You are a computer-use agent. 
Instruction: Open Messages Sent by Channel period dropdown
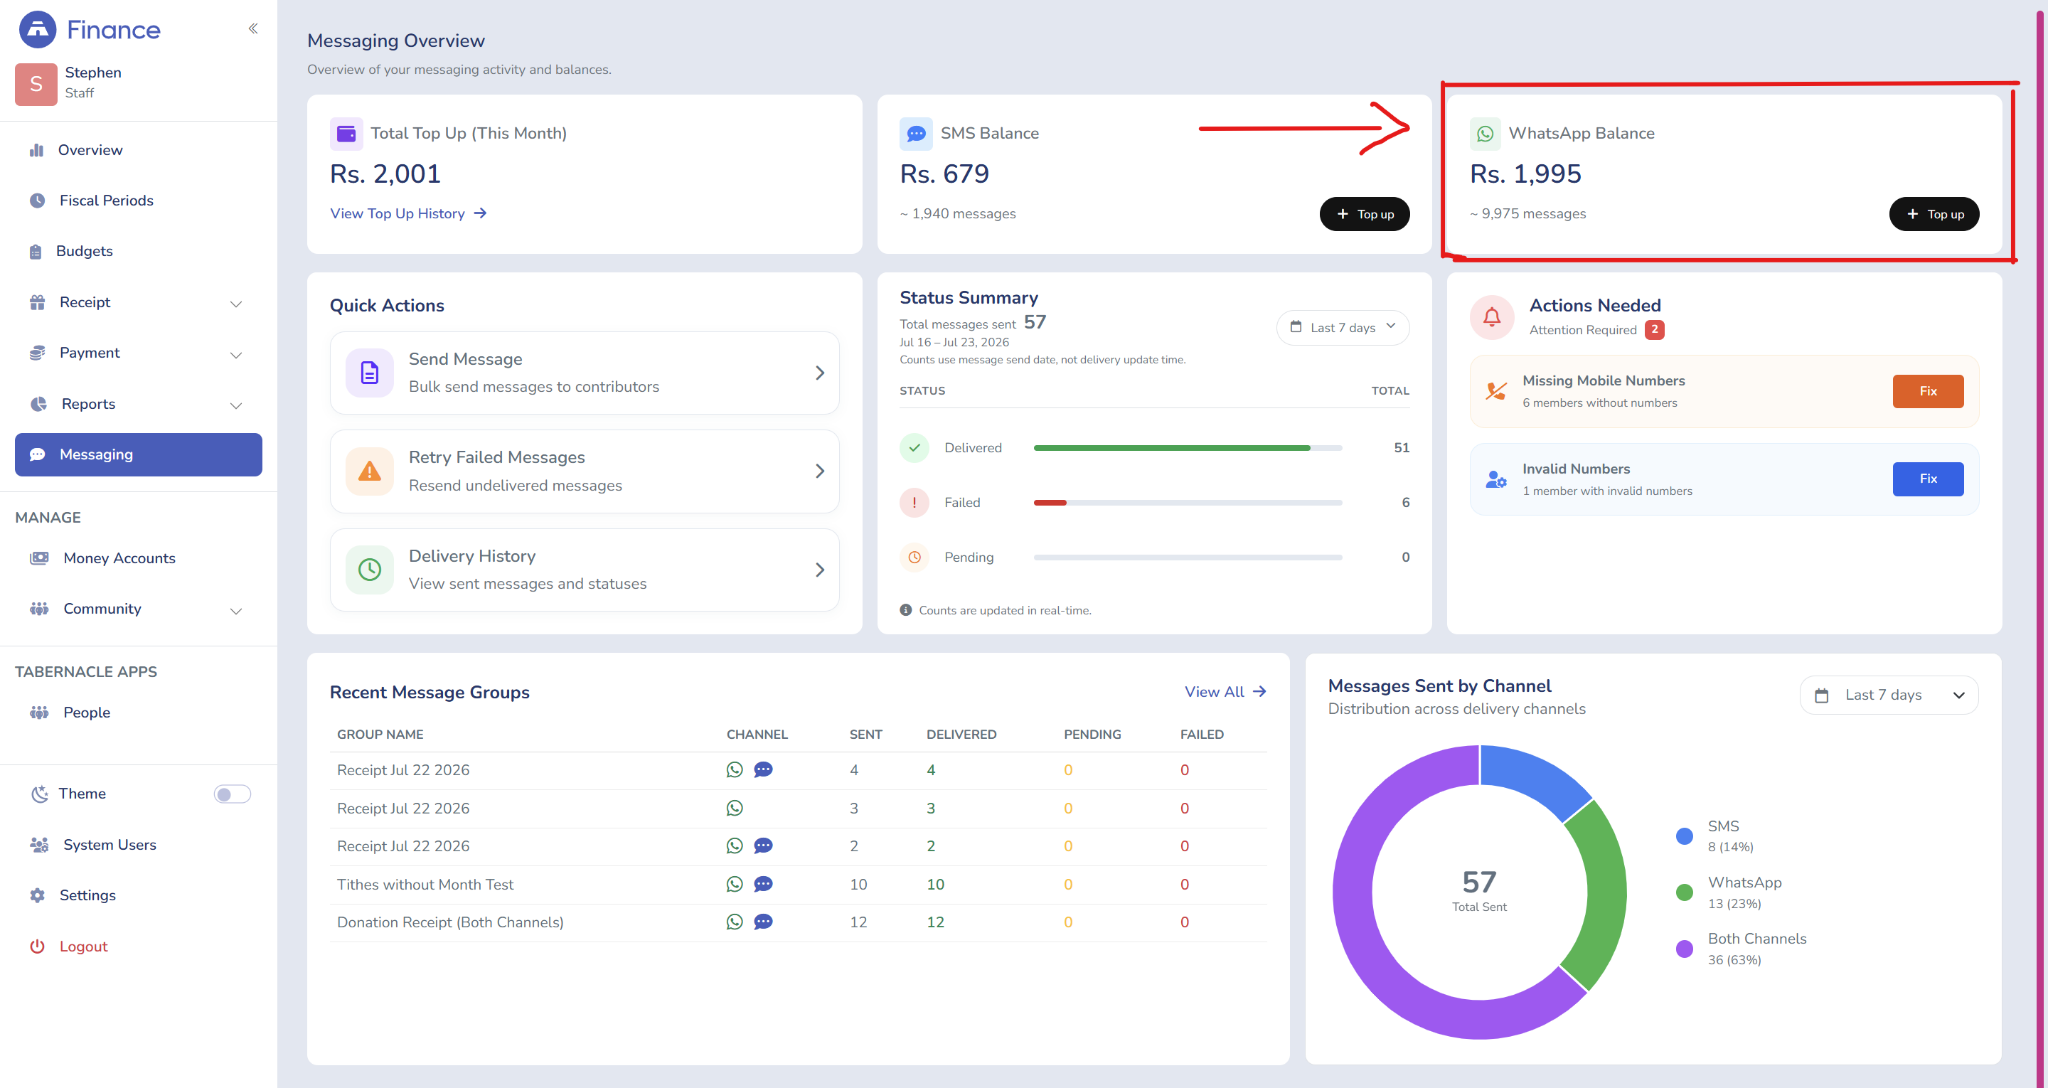coord(1889,695)
